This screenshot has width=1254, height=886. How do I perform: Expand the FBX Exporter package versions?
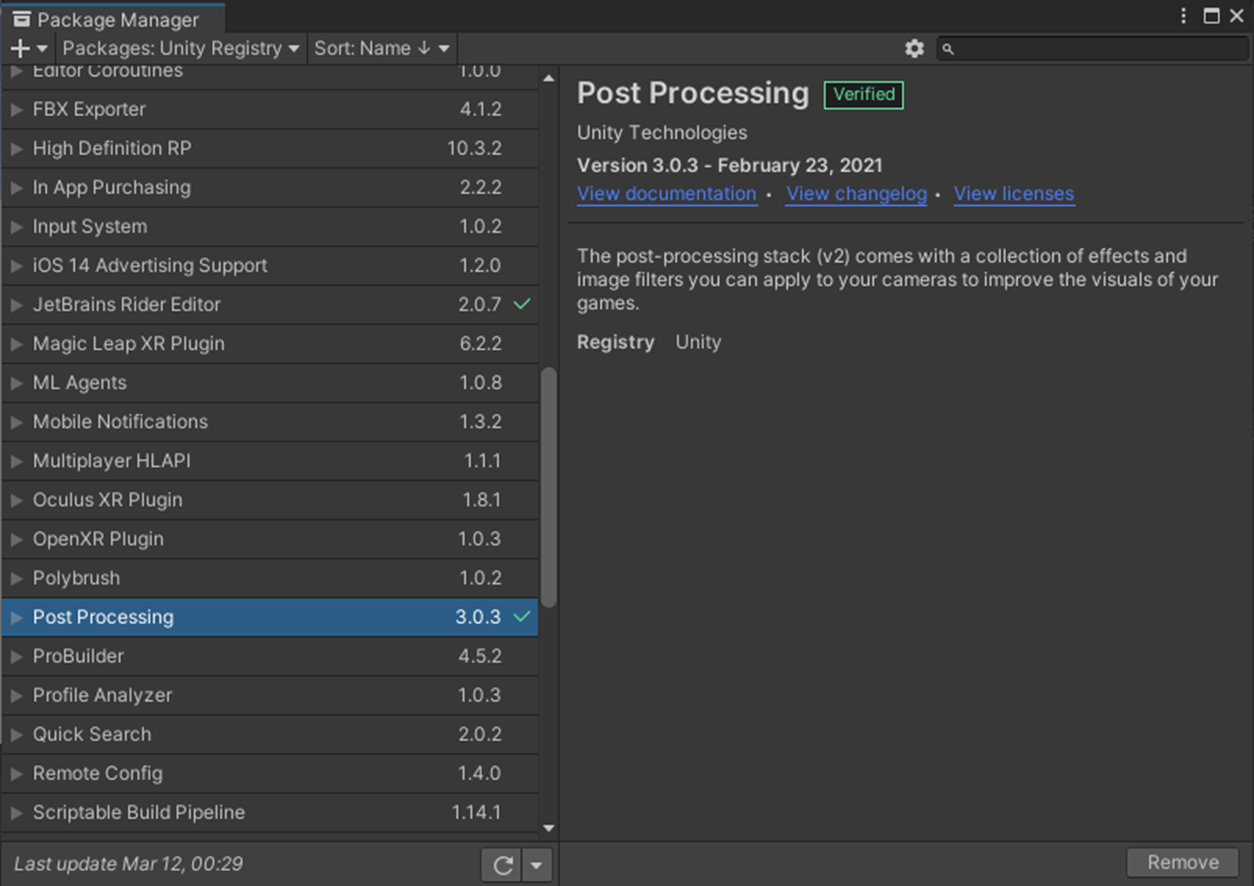coord(16,109)
